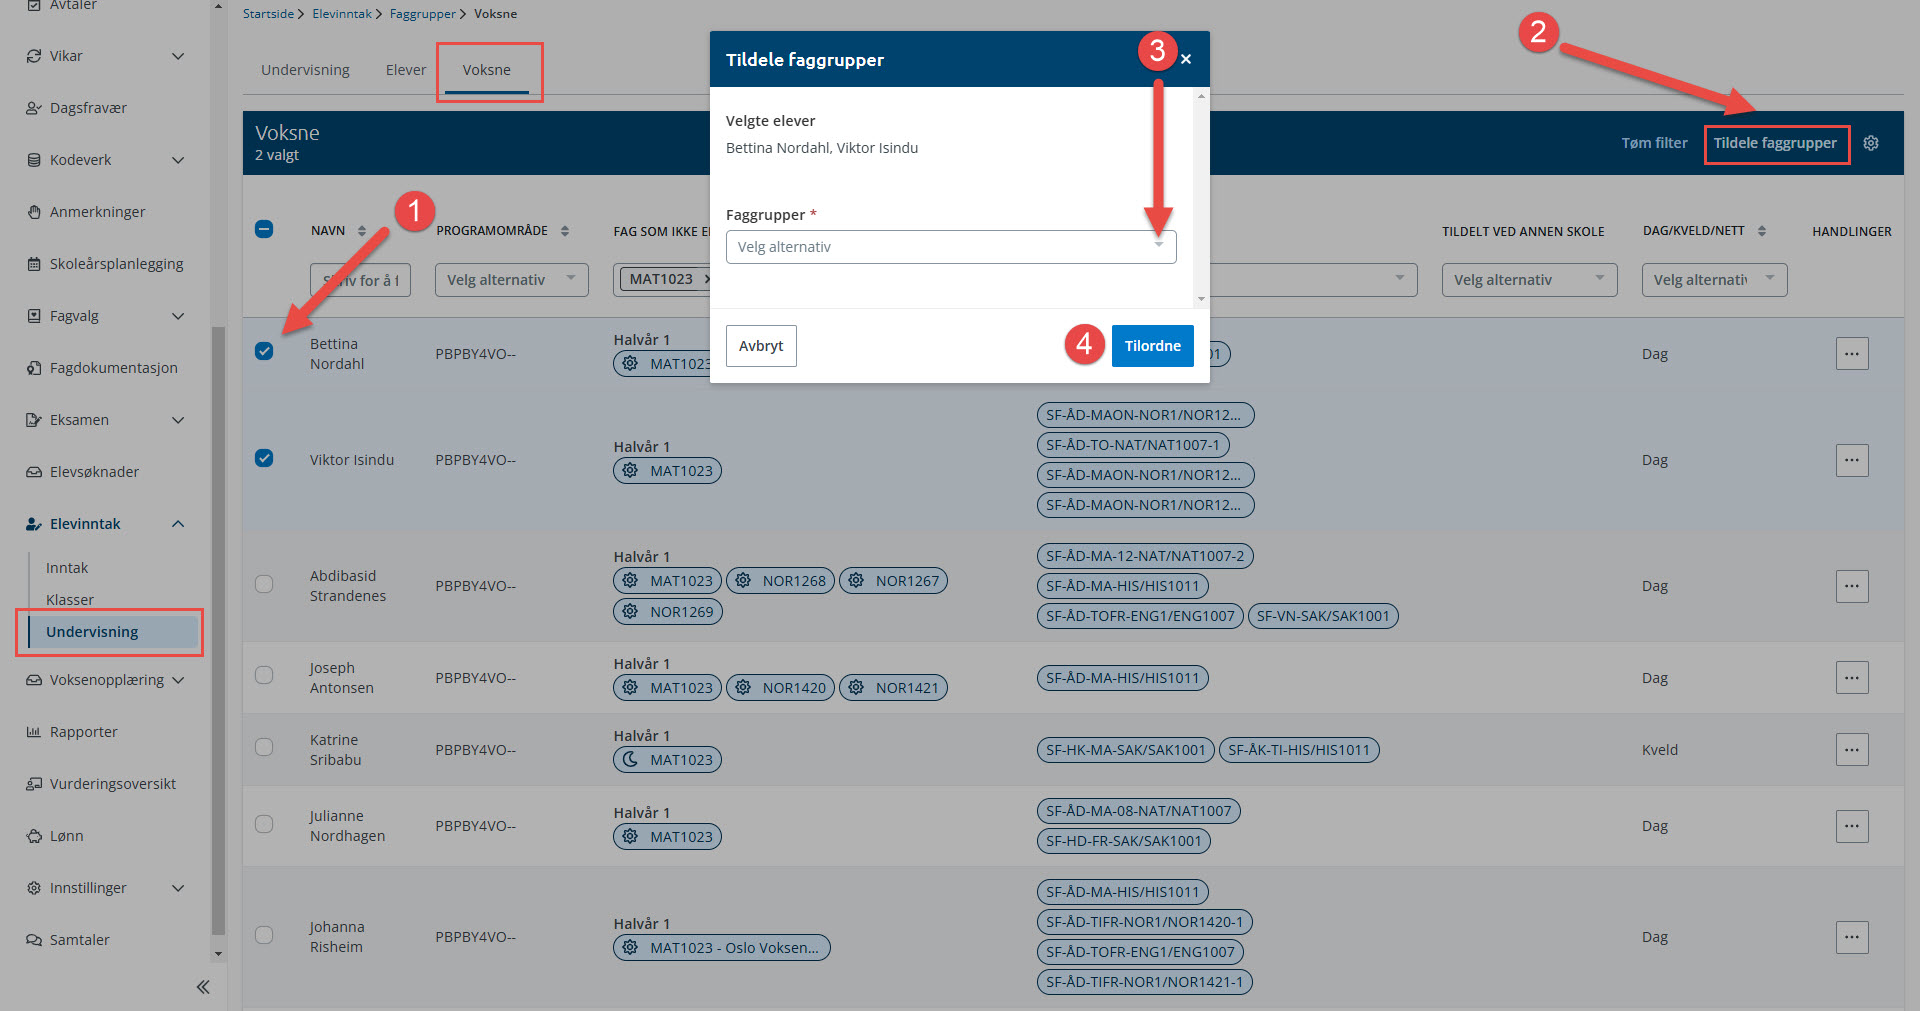This screenshot has height=1011, width=1920.
Task: Open the table settings gear icon
Action: click(x=1871, y=143)
